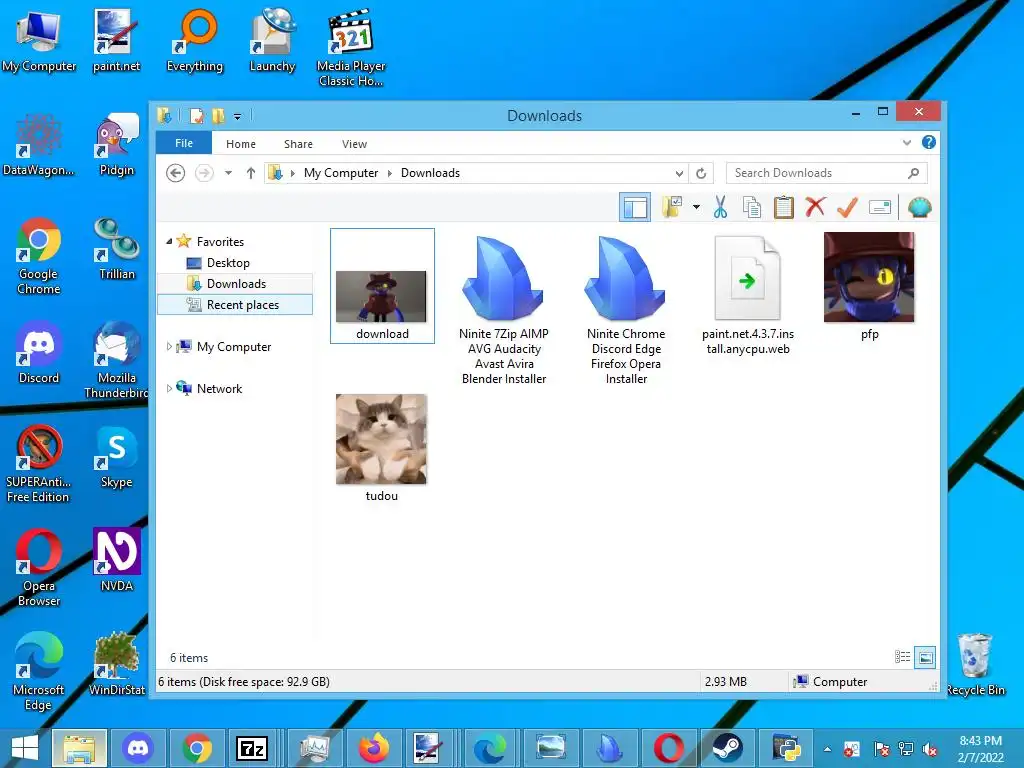Viewport: 1024px width, 768px height.
Task: Open the recent locations dropdown arrow
Action: tap(228, 173)
